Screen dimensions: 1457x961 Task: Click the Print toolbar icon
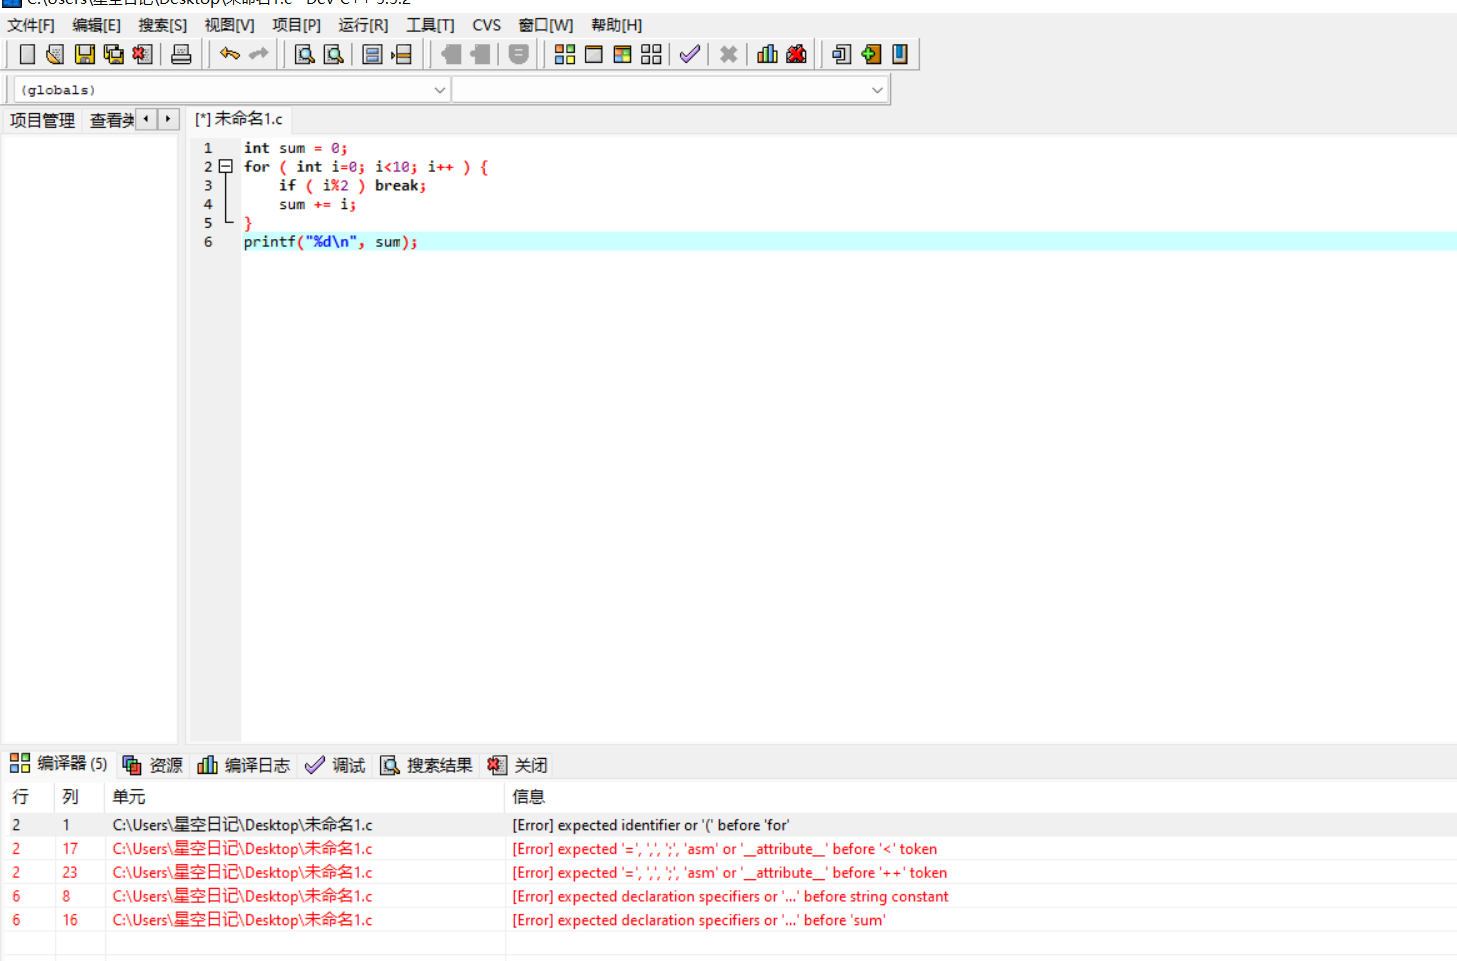point(181,54)
